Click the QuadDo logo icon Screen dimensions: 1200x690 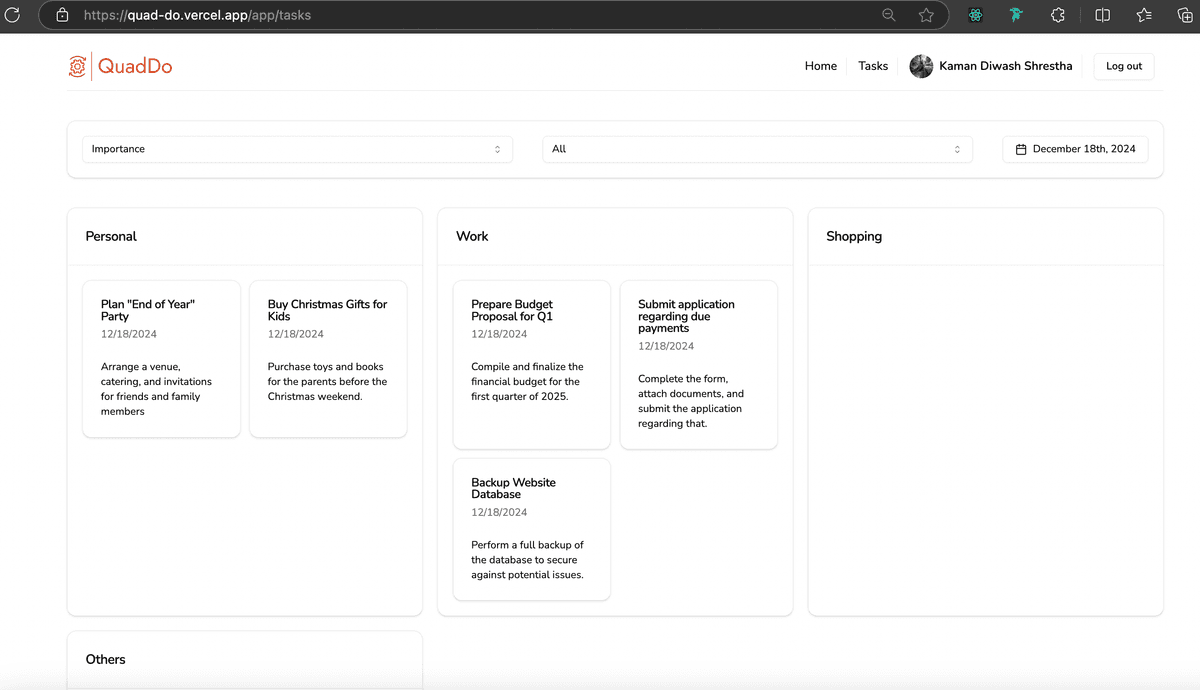click(77, 66)
